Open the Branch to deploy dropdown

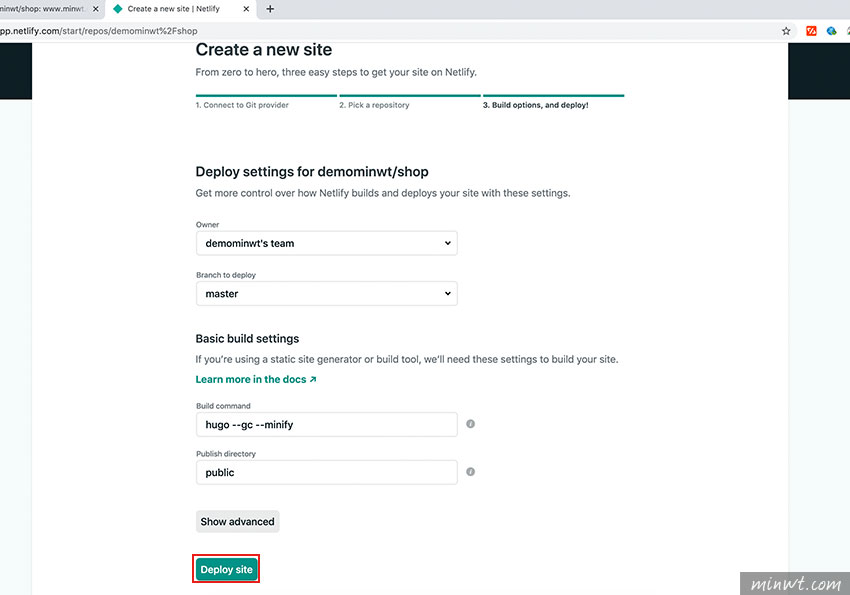coord(326,294)
